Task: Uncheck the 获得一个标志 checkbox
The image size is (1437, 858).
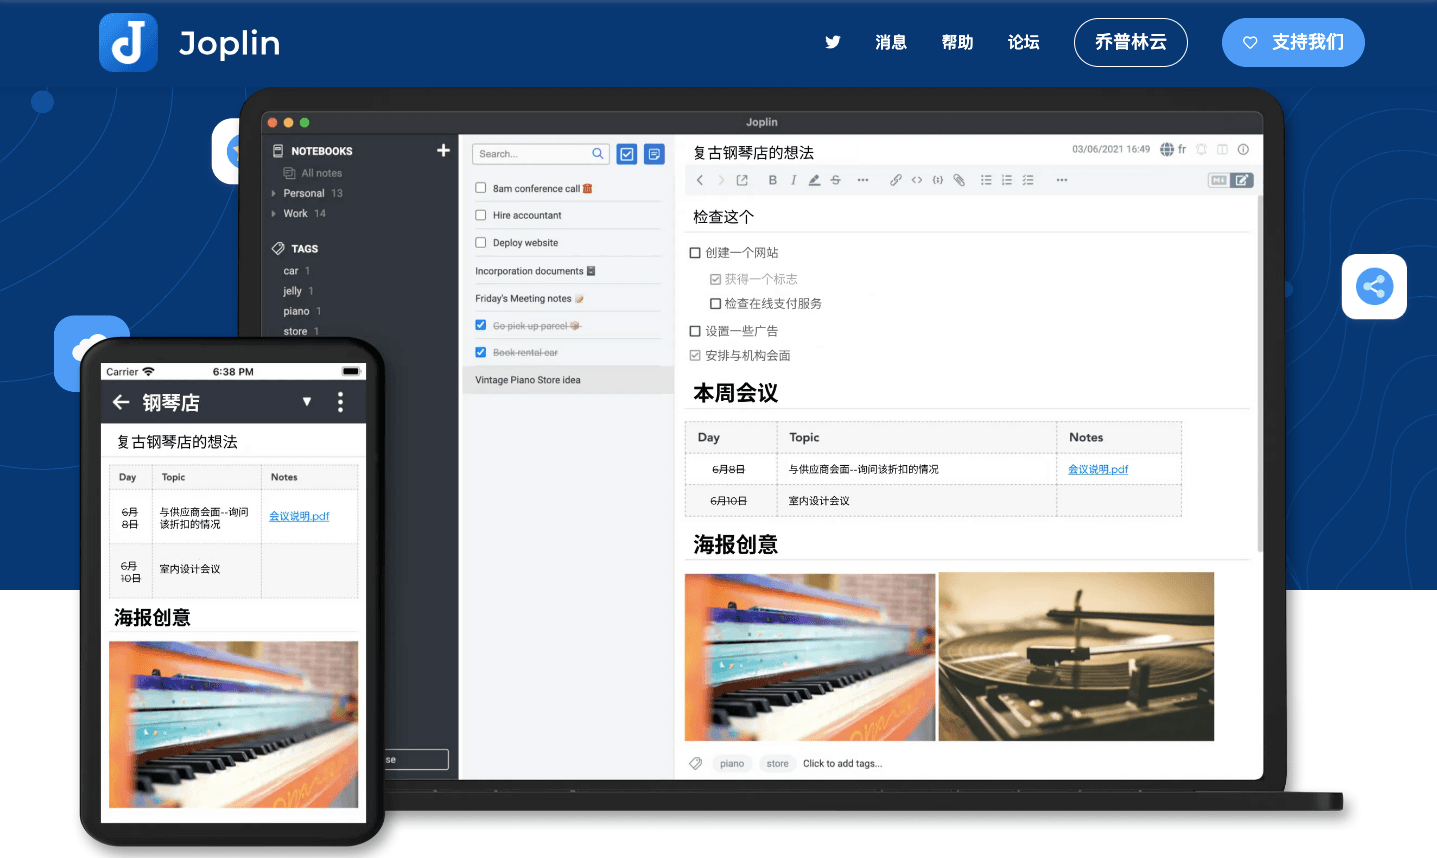Action: pos(715,279)
